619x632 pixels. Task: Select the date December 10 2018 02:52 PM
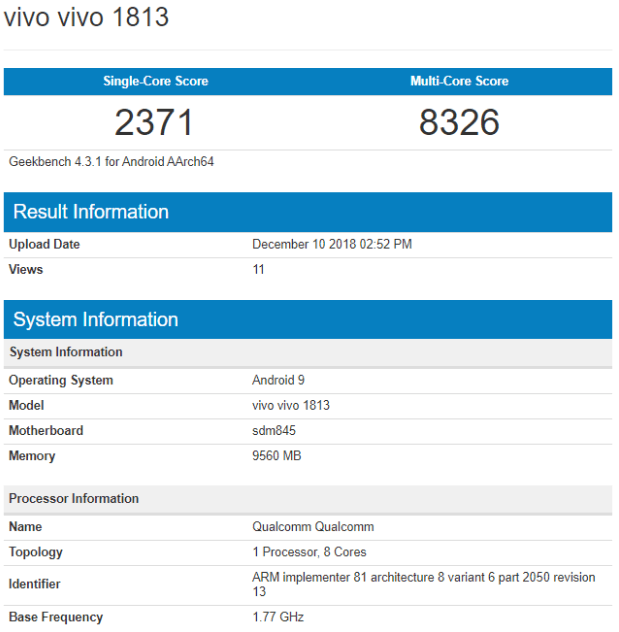[x=332, y=244]
